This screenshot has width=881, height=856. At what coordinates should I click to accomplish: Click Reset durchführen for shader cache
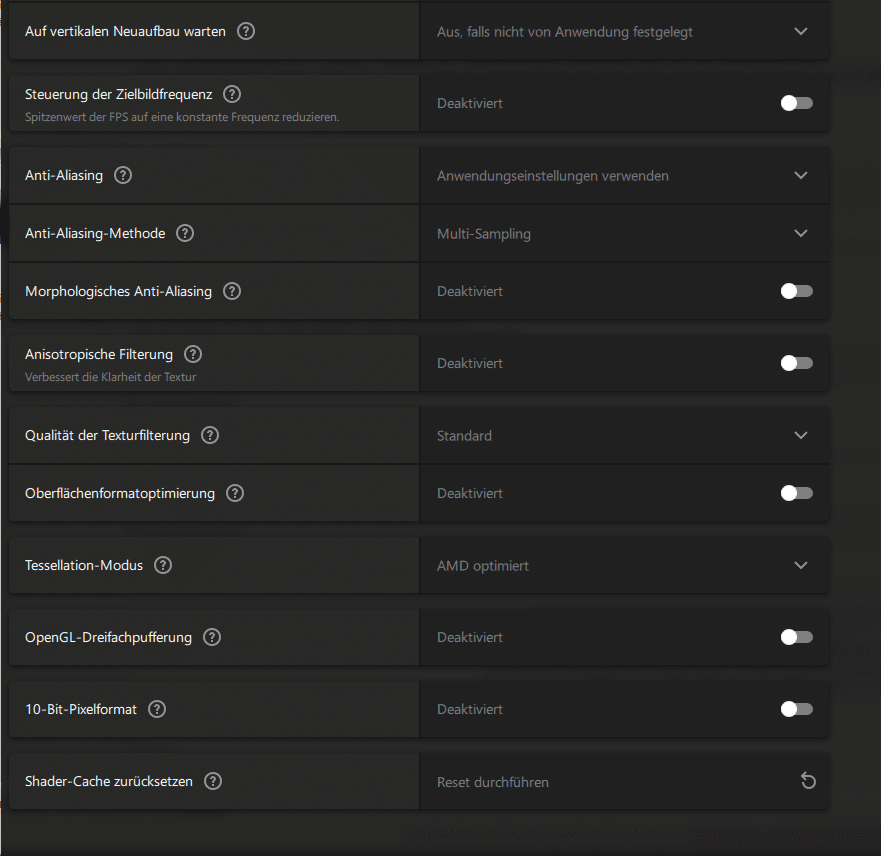(493, 782)
